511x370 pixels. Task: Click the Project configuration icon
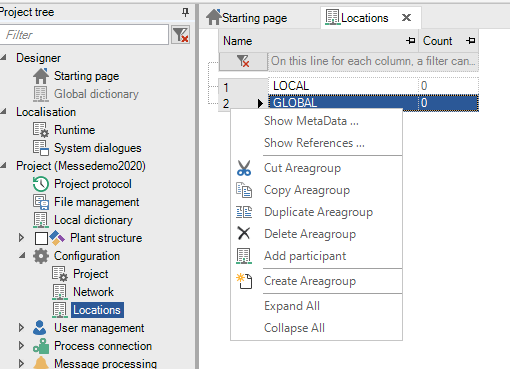tap(60, 274)
